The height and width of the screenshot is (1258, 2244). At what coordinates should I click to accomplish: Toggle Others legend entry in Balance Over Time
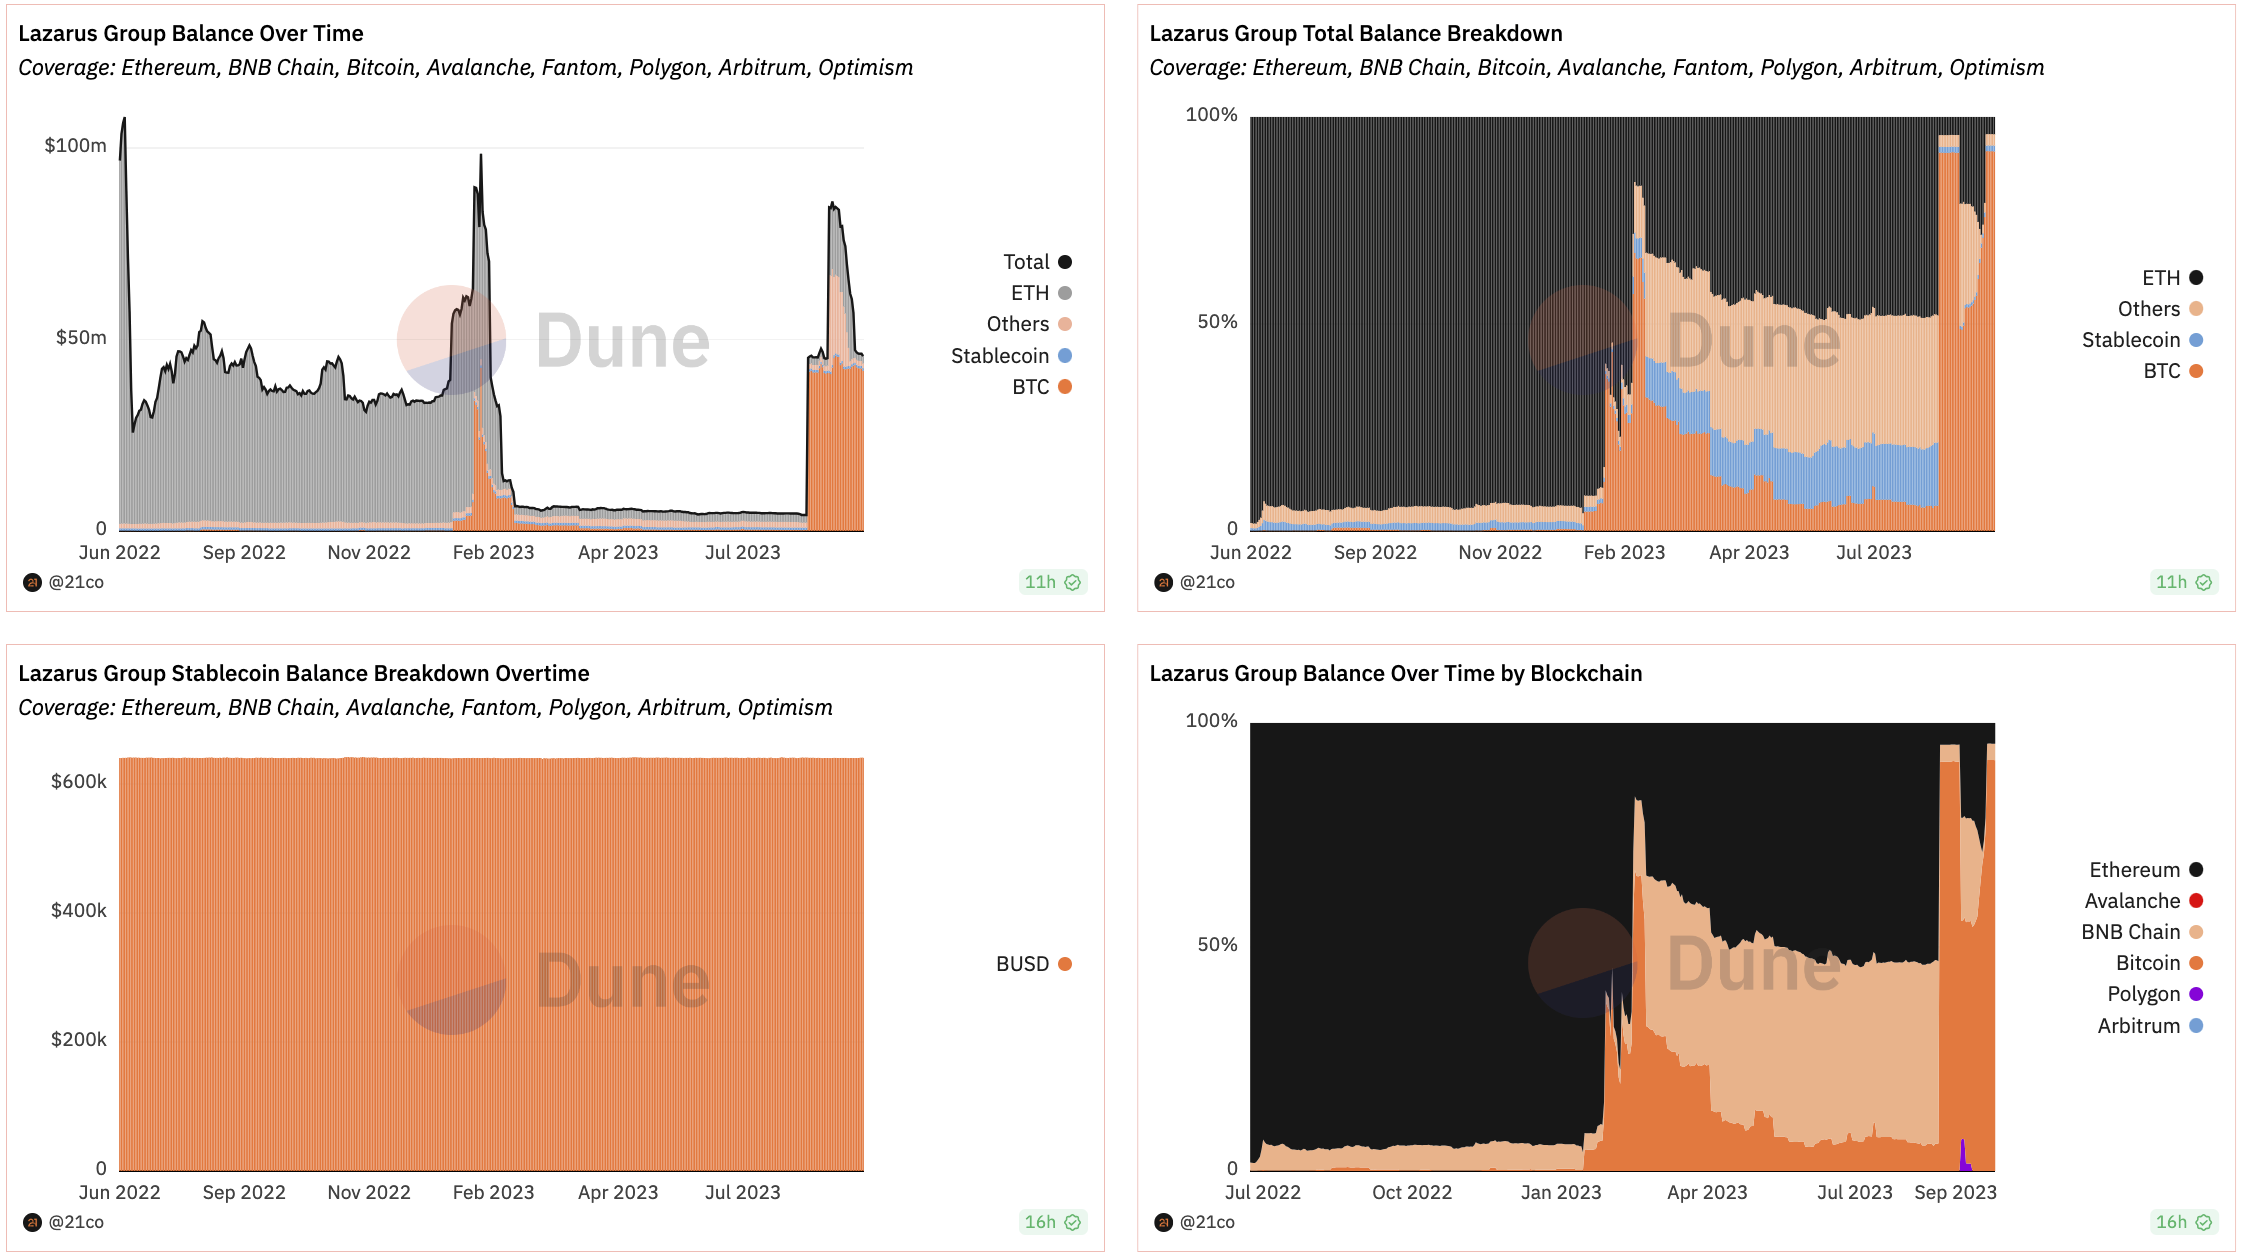(1029, 324)
